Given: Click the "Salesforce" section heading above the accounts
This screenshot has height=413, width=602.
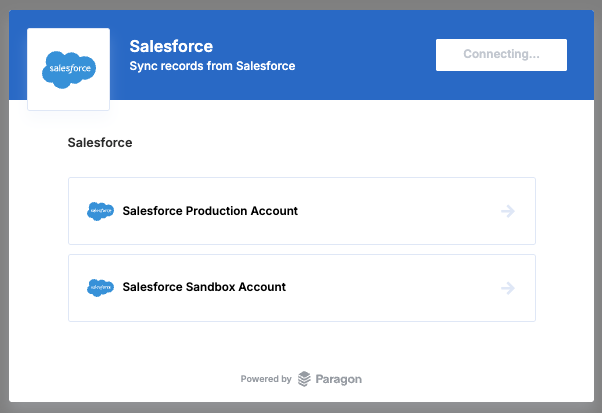Looking at the screenshot, I should [100, 143].
